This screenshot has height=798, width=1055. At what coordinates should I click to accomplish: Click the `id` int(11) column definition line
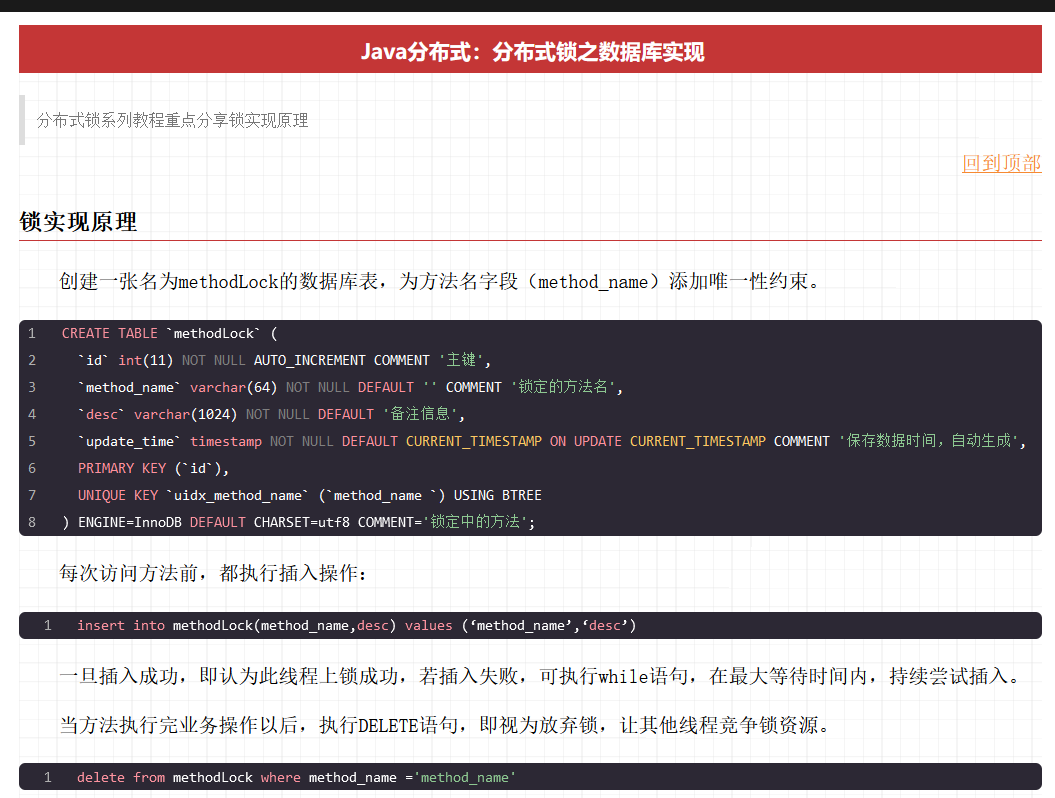pyautogui.click(x=284, y=361)
